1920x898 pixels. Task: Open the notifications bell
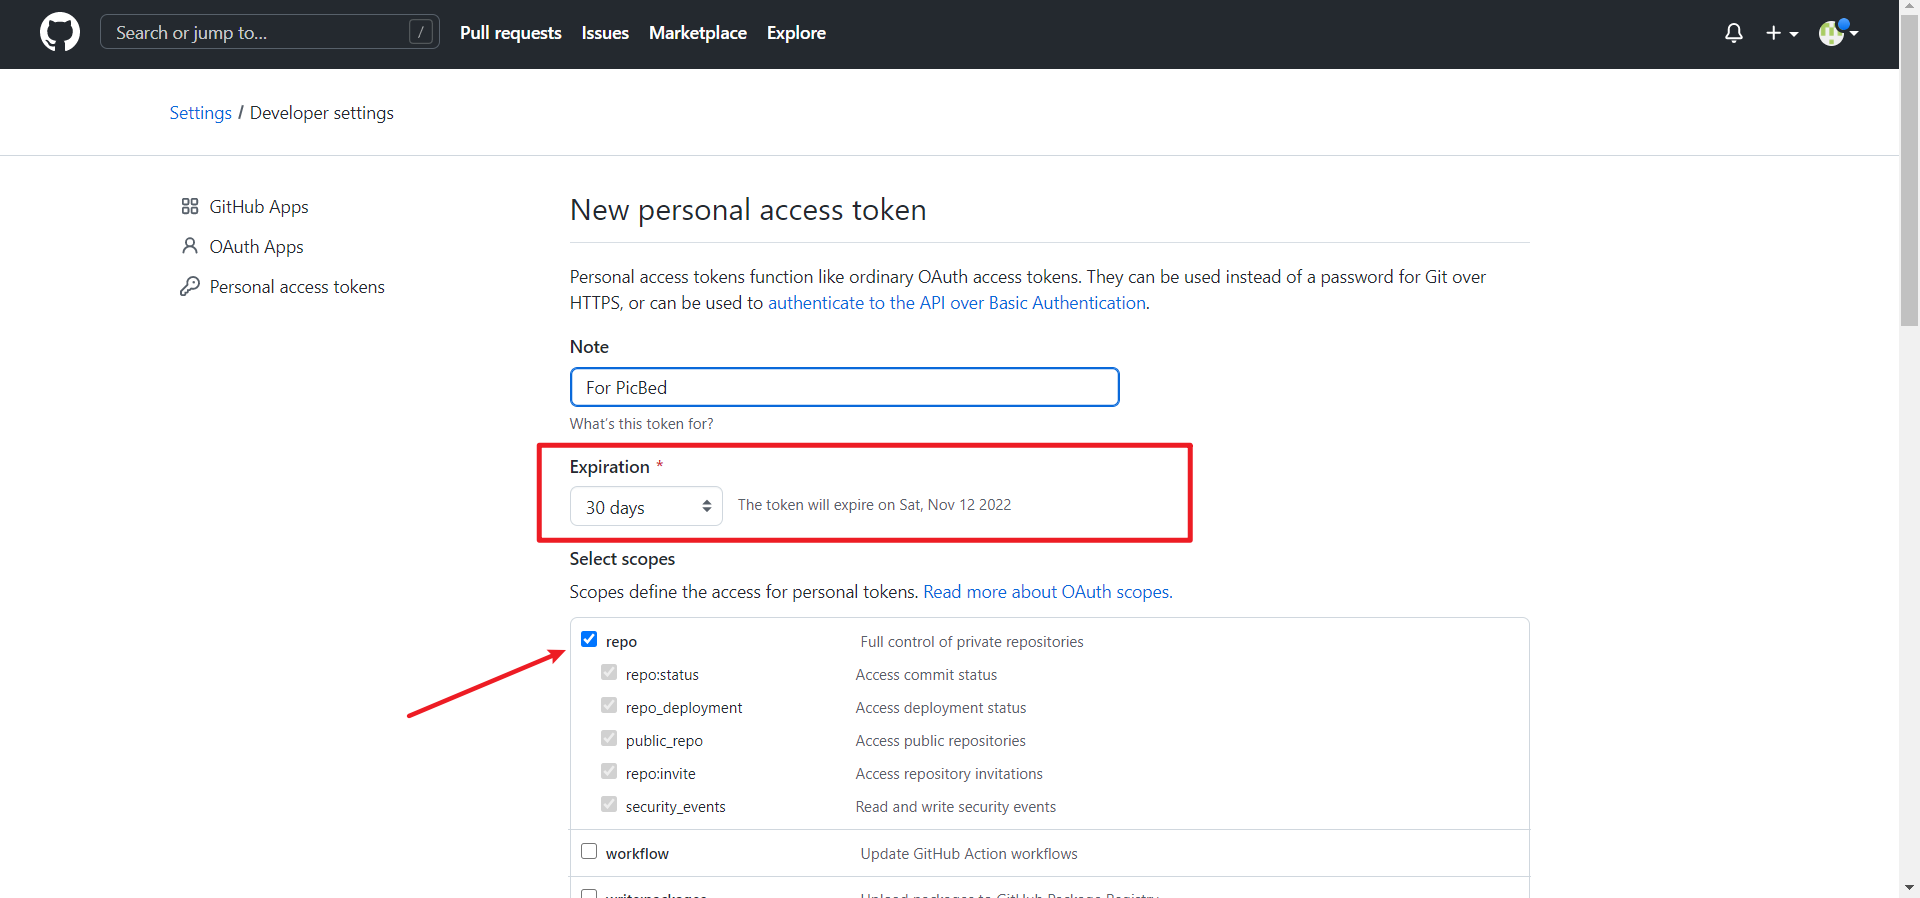[x=1734, y=33]
